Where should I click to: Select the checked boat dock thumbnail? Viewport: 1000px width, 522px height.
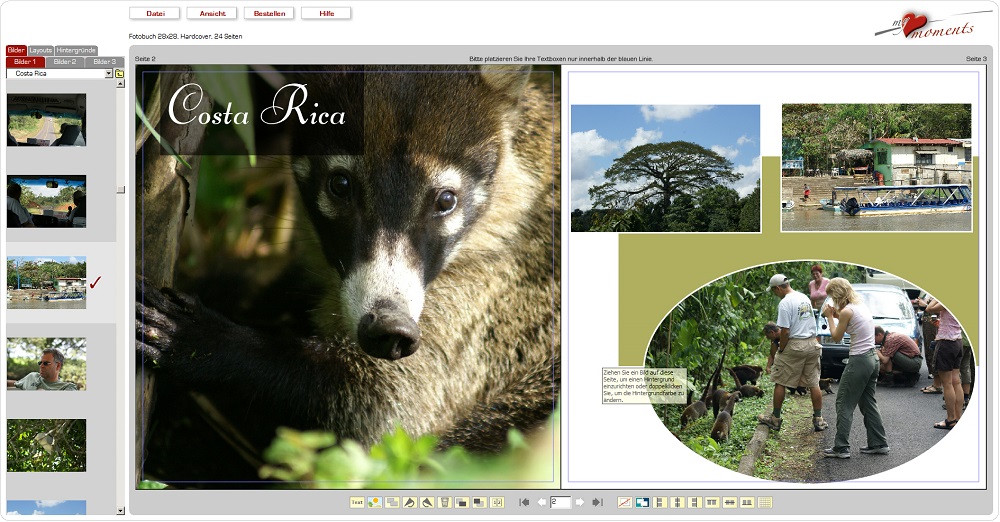click(x=47, y=283)
